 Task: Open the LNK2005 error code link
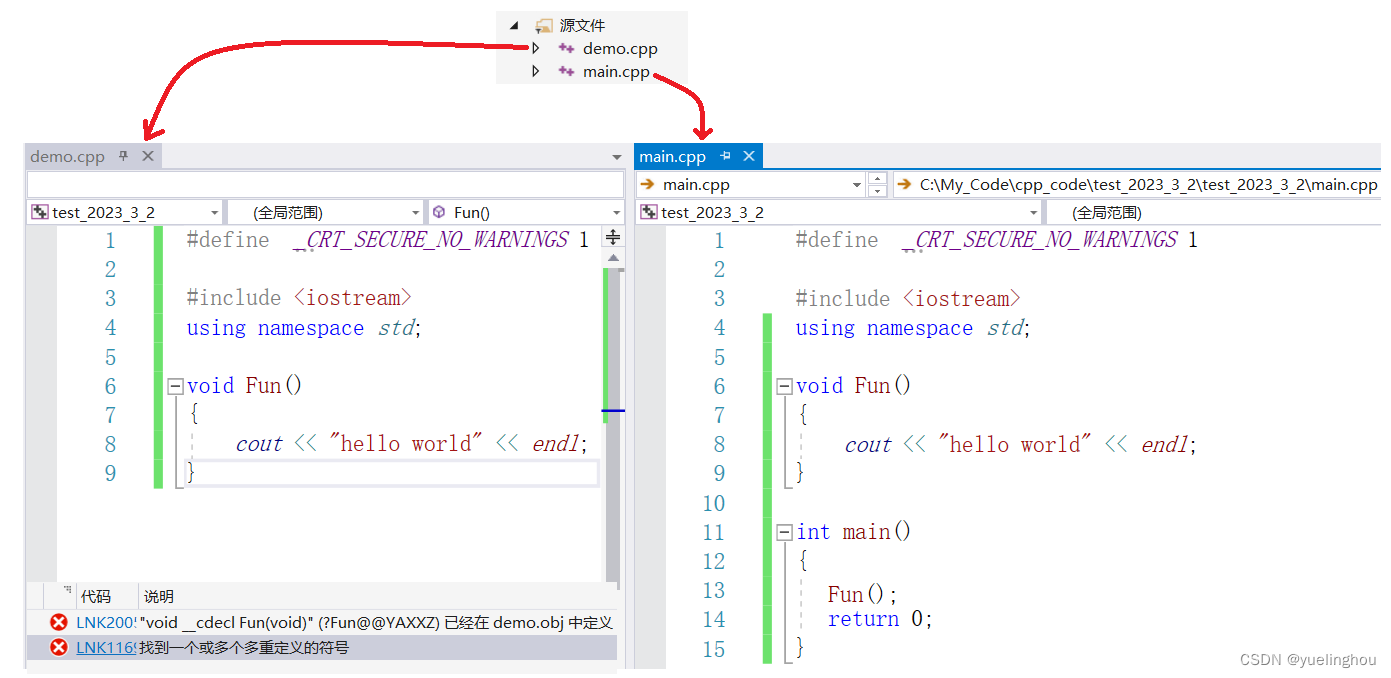106,622
